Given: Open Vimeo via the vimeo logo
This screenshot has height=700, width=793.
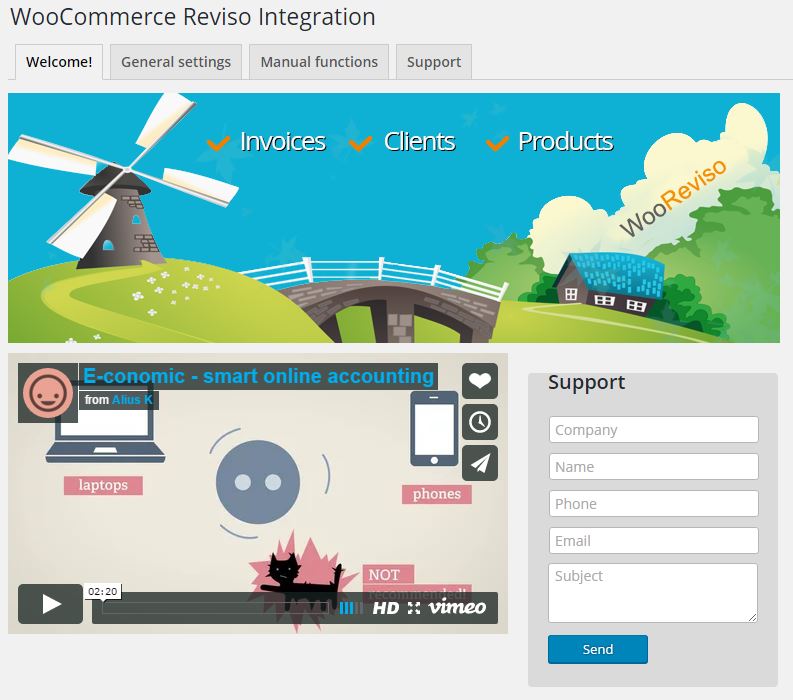Looking at the screenshot, I should 457,607.
